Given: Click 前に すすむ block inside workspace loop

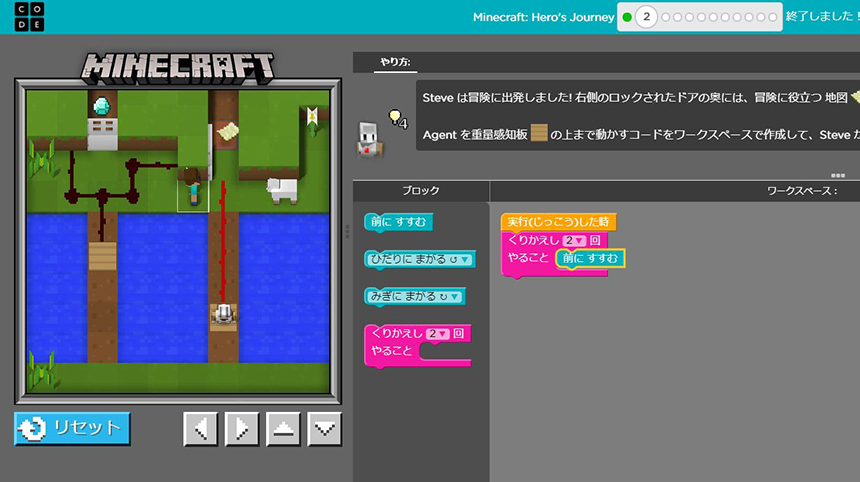Looking at the screenshot, I should pyautogui.click(x=590, y=258).
